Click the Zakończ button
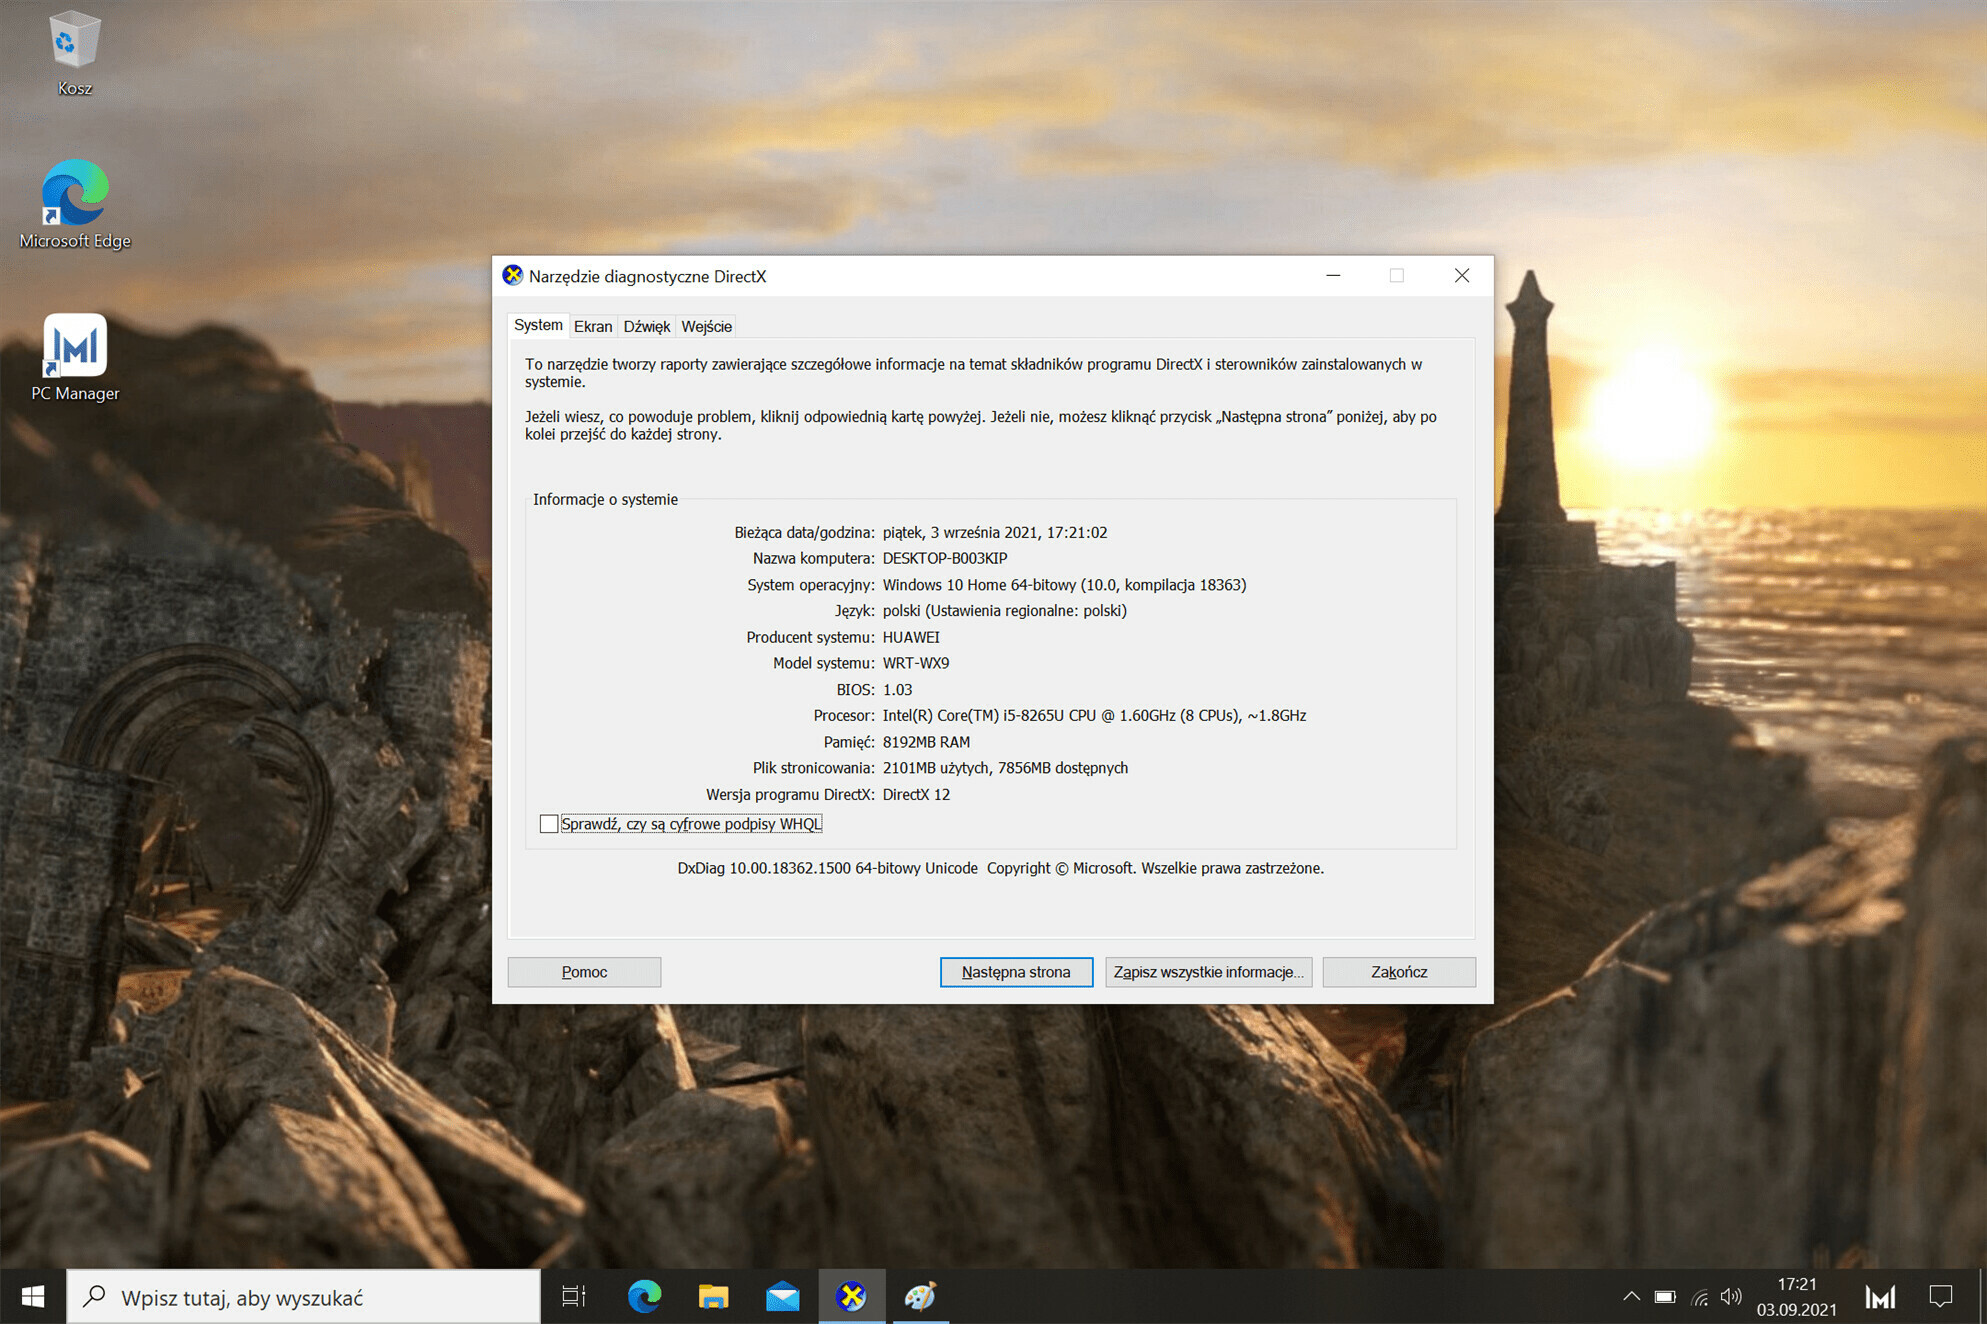This screenshot has height=1324, width=1987. click(x=1399, y=972)
